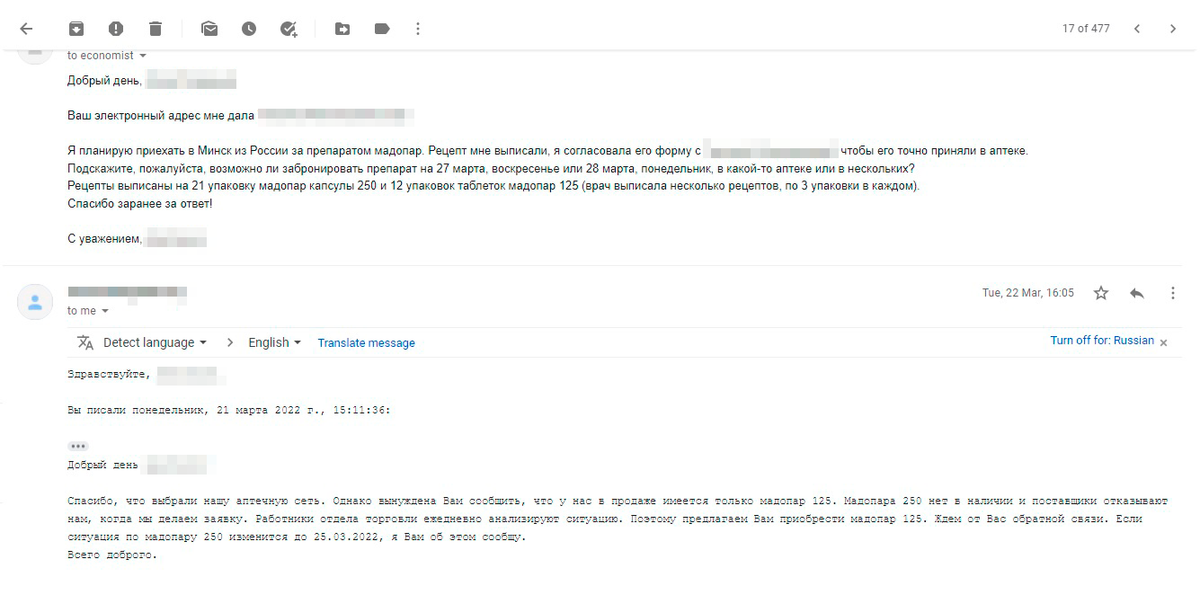Mark the conversation as unread
This screenshot has width=1200, height=603.
click(x=209, y=29)
